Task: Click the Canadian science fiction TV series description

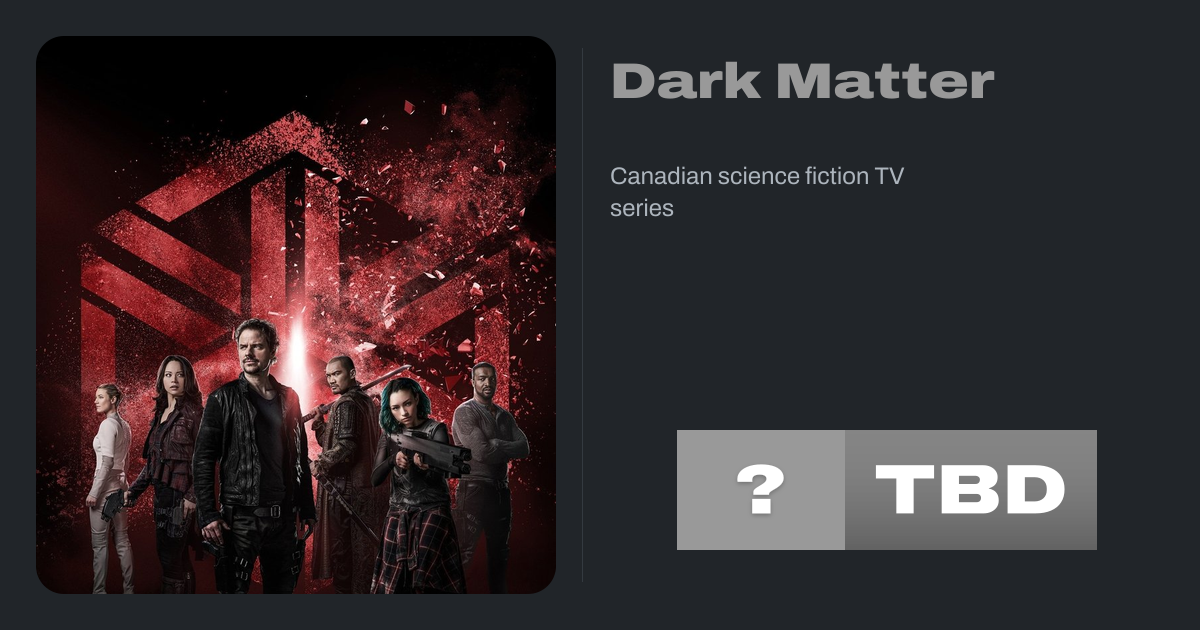Action: pos(757,192)
